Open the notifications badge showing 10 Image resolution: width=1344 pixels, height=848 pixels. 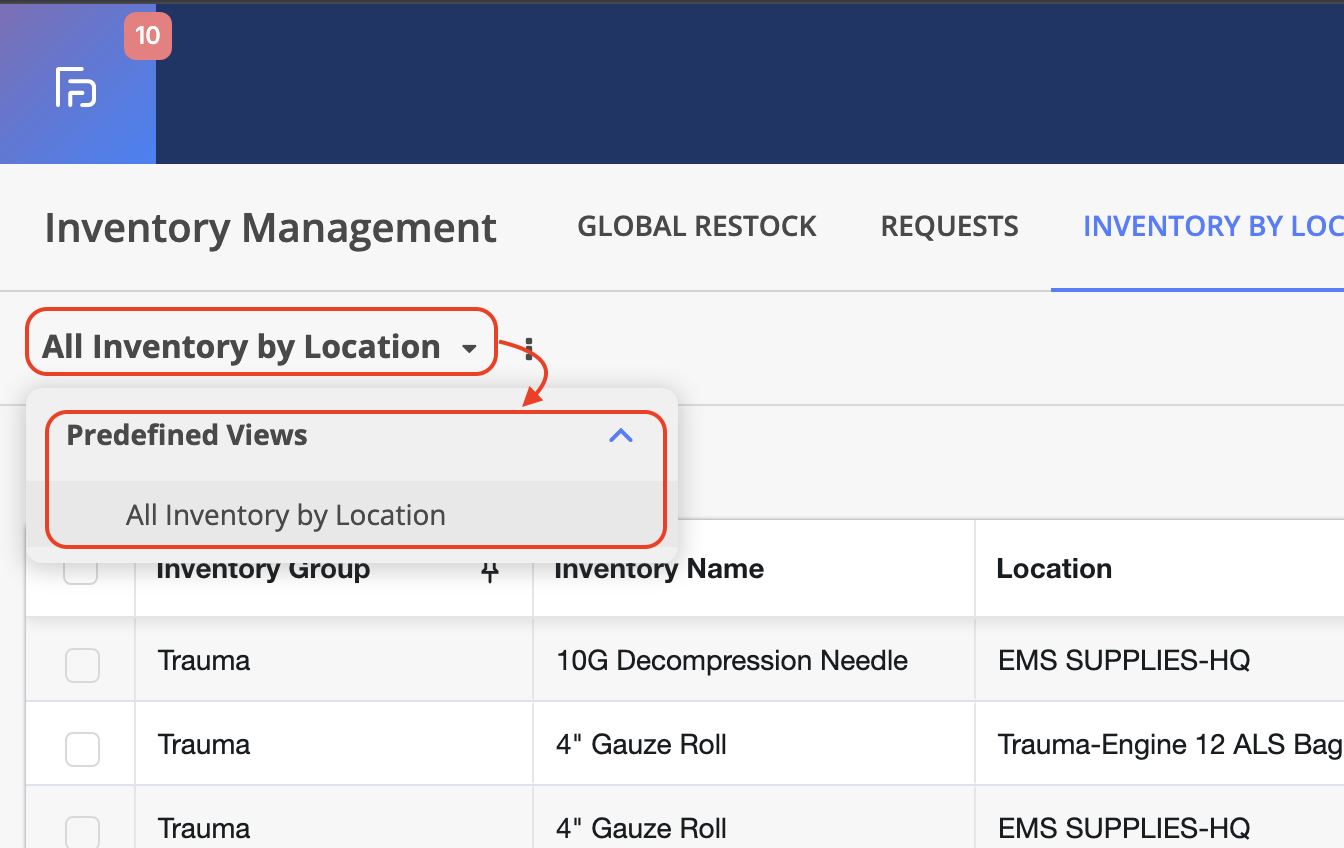click(x=147, y=36)
